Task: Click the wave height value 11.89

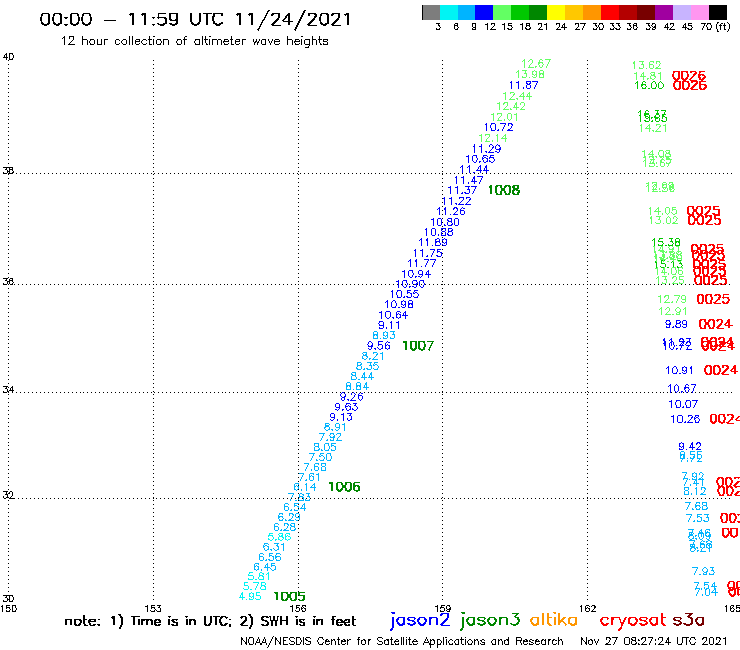Action: tap(433, 243)
